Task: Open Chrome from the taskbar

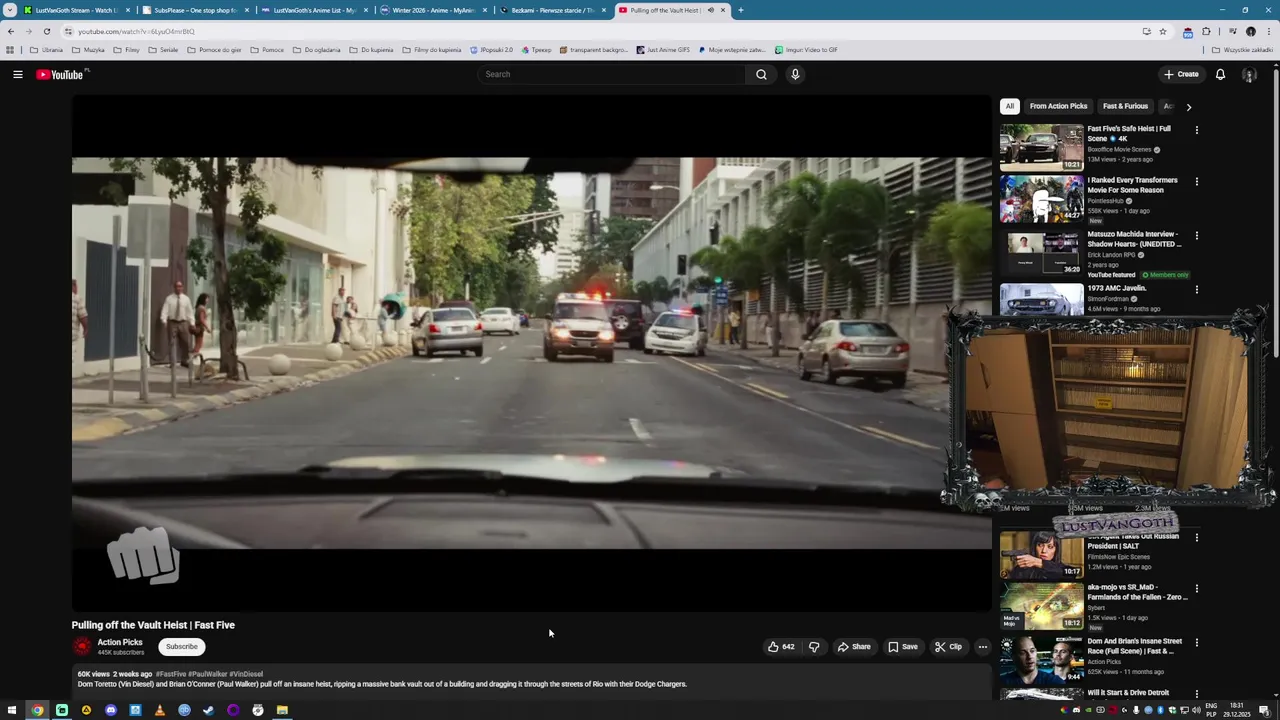Action: point(37,710)
